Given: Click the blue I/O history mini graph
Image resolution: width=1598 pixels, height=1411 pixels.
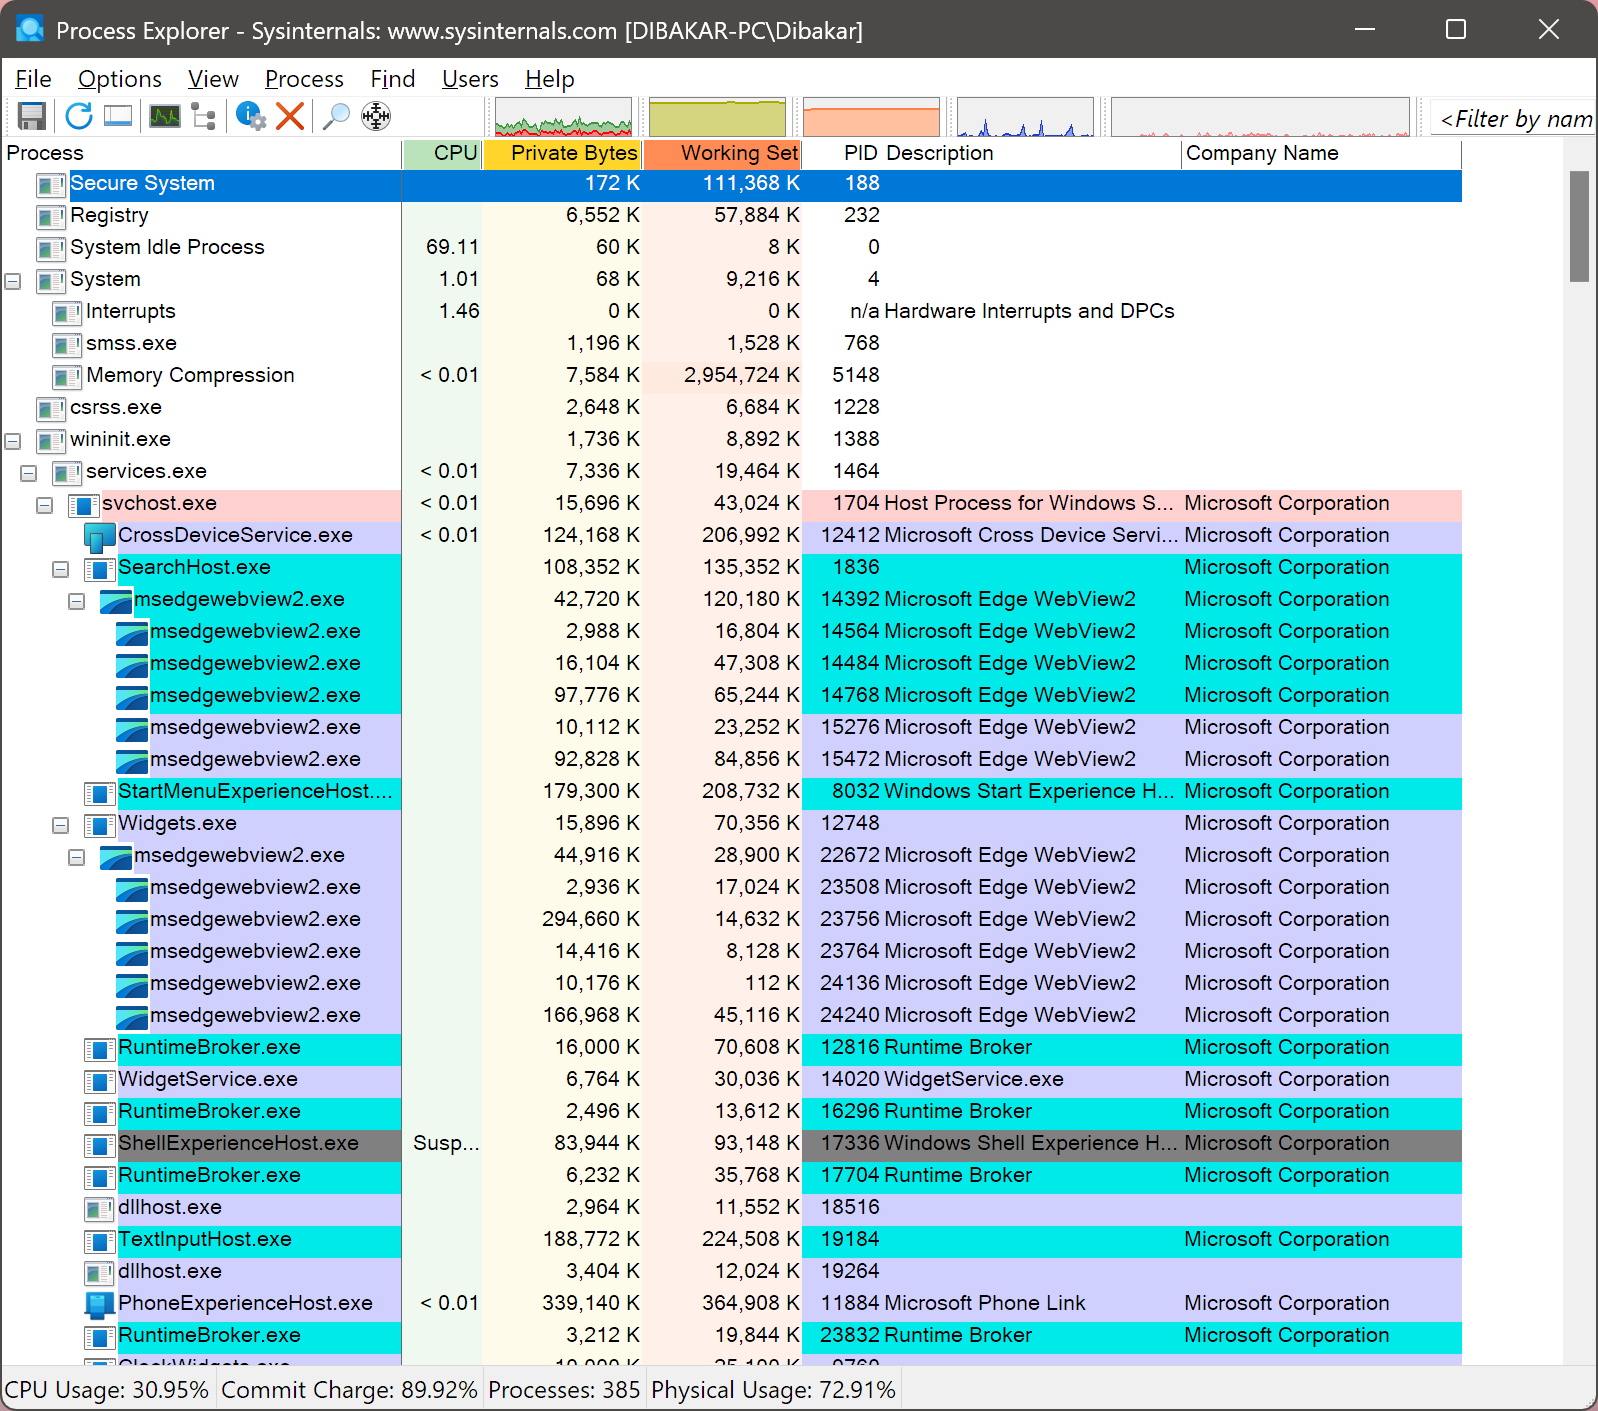Looking at the screenshot, I should click(1025, 117).
